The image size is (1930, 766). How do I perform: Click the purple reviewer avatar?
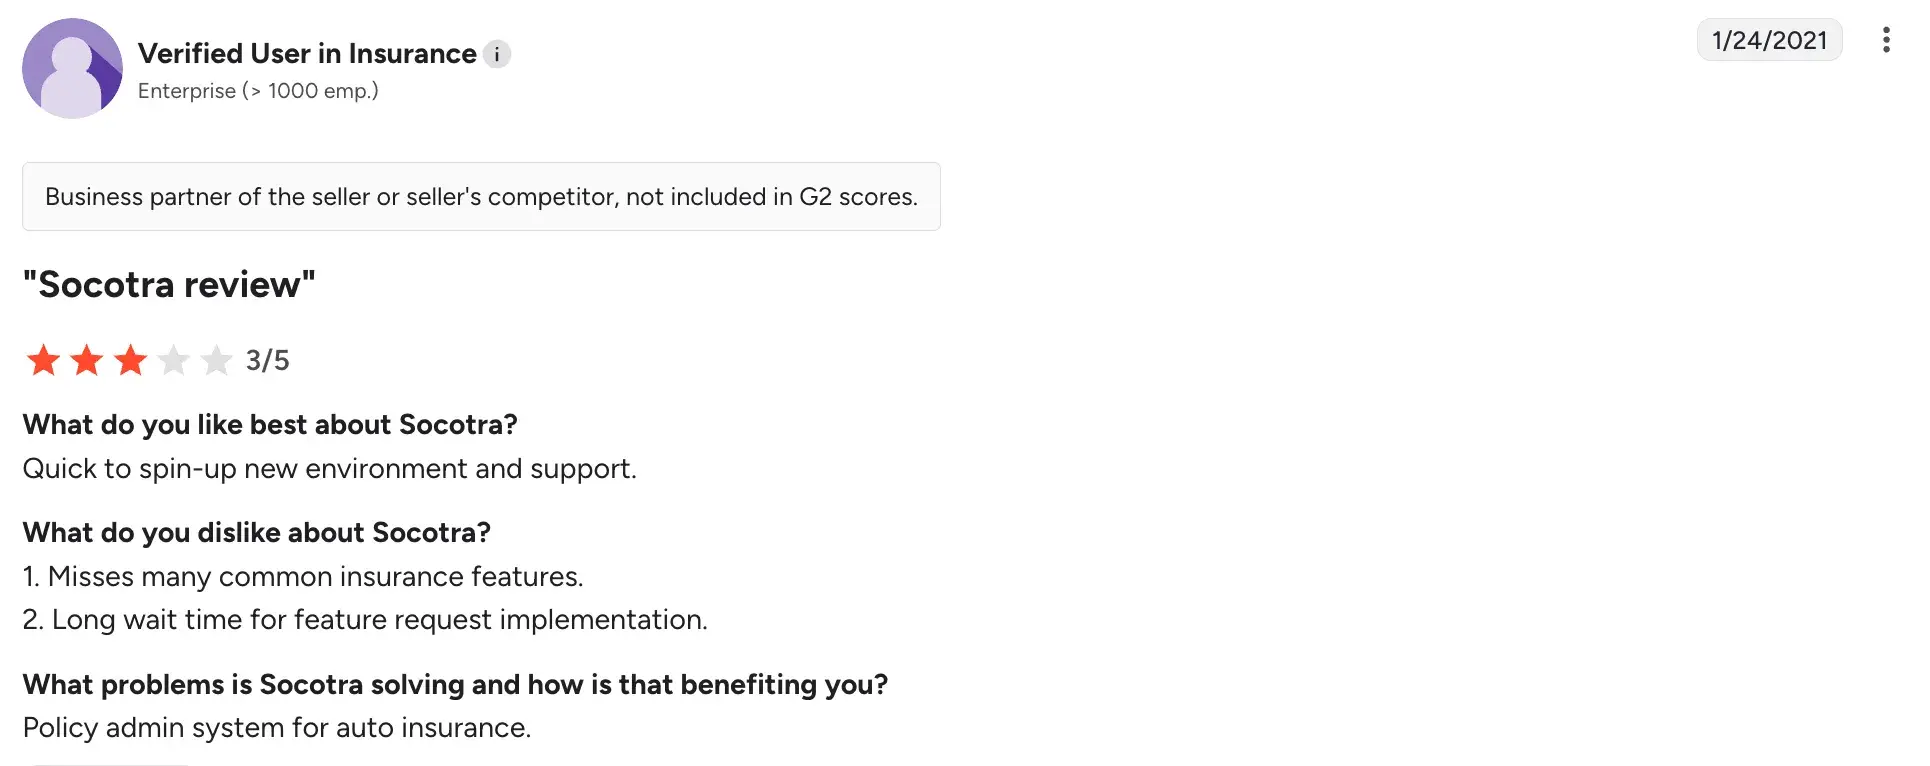pyautogui.click(x=72, y=68)
